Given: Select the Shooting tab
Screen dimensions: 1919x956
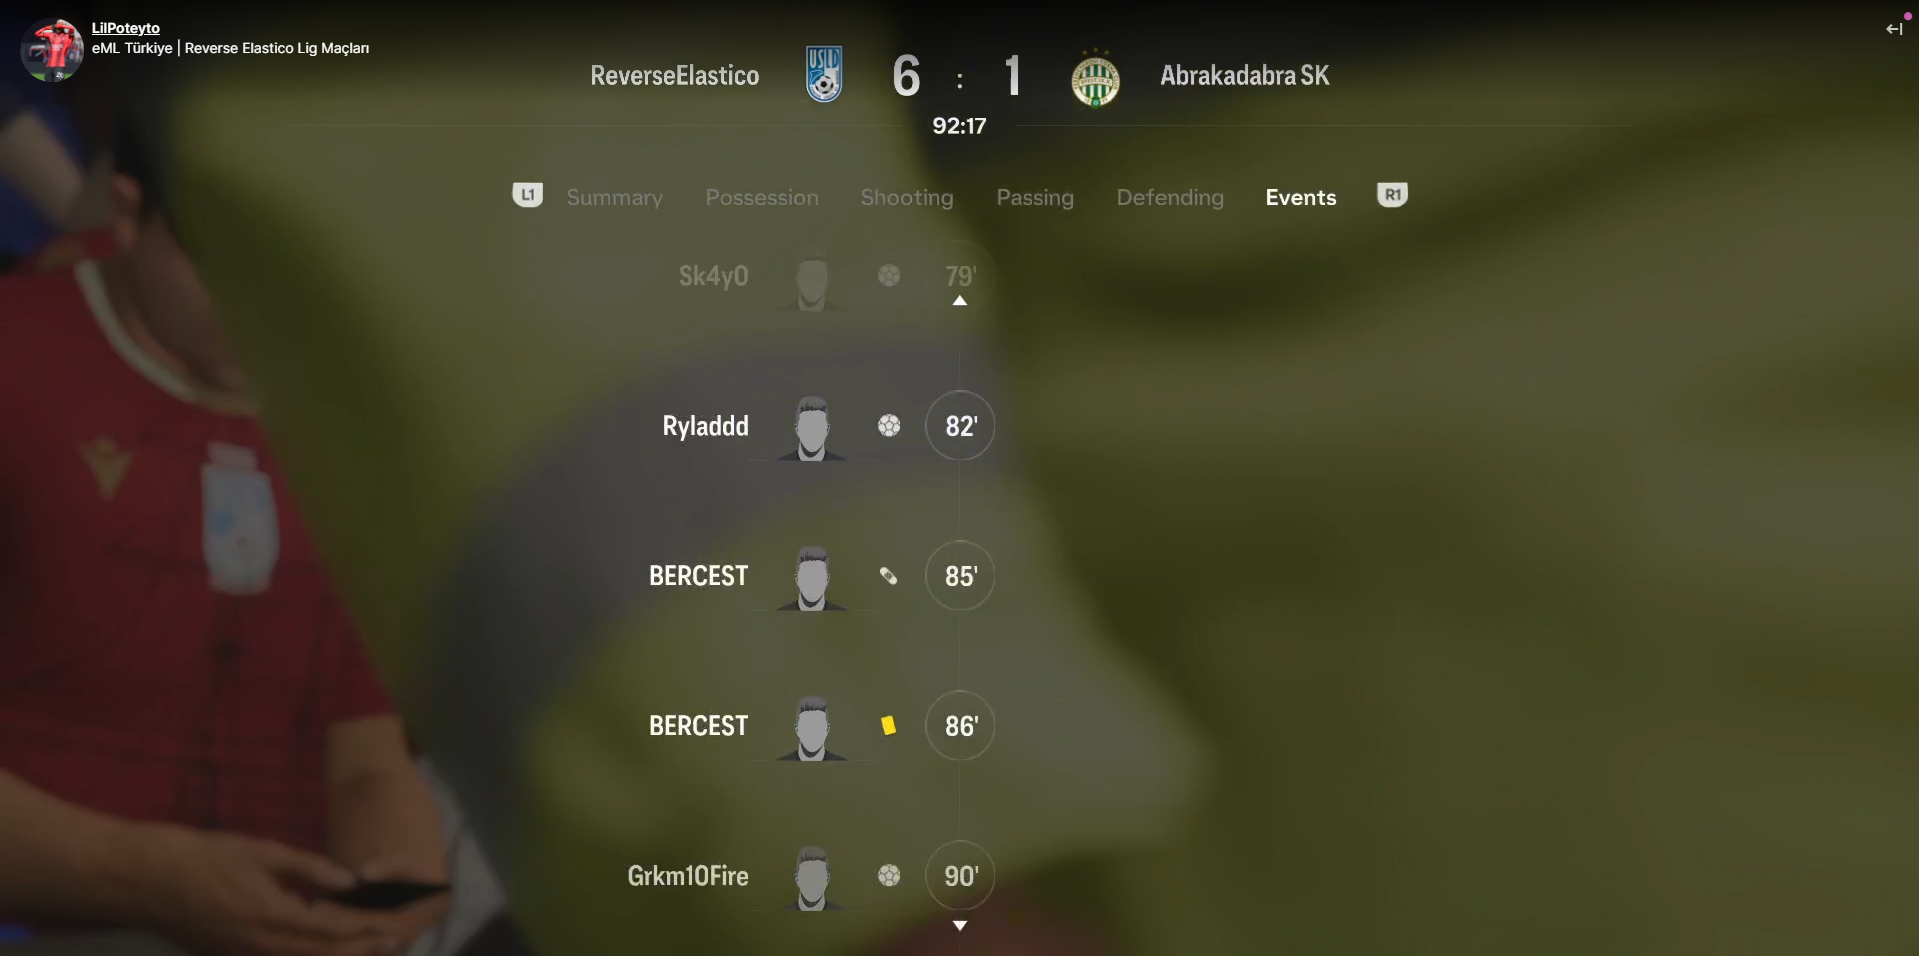Looking at the screenshot, I should tap(907, 197).
